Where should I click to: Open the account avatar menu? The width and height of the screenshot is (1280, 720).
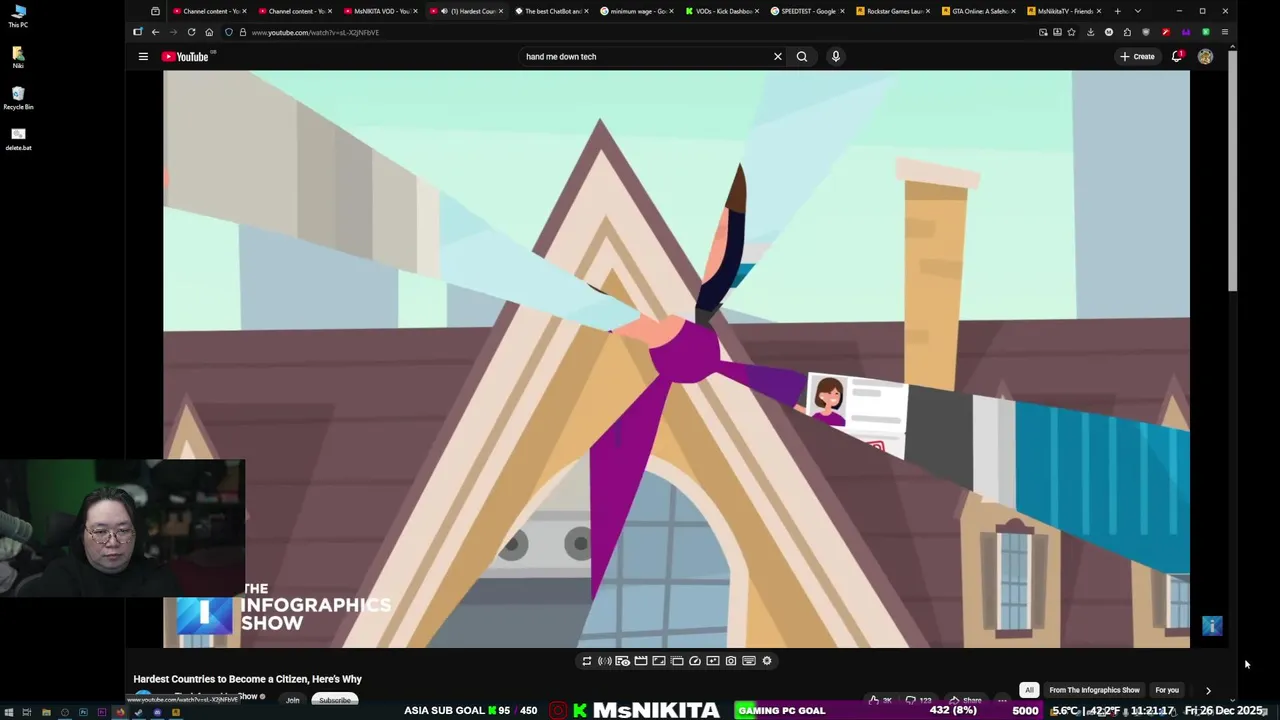[1205, 57]
